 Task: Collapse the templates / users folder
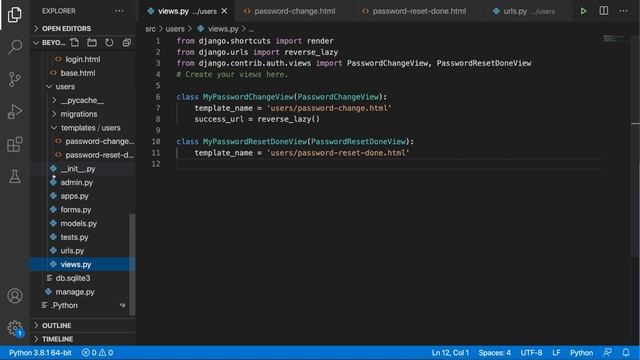82,128
